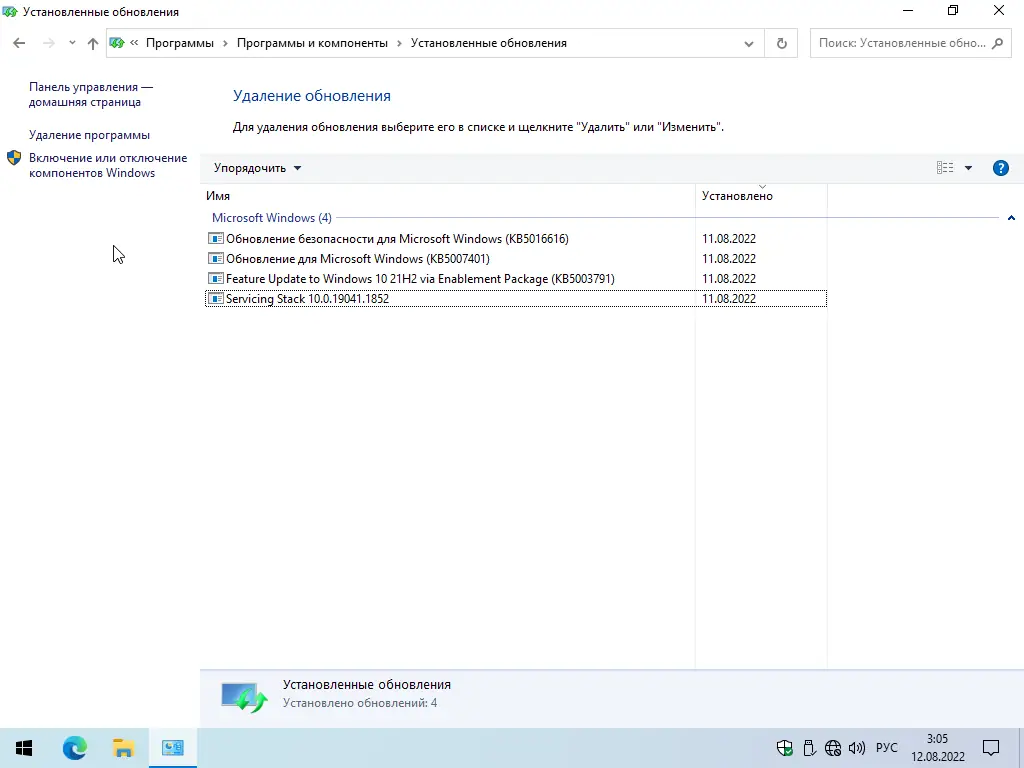The height and width of the screenshot is (768, 1024).
Task: Click the up-one-level arrow
Action: [x=93, y=43]
